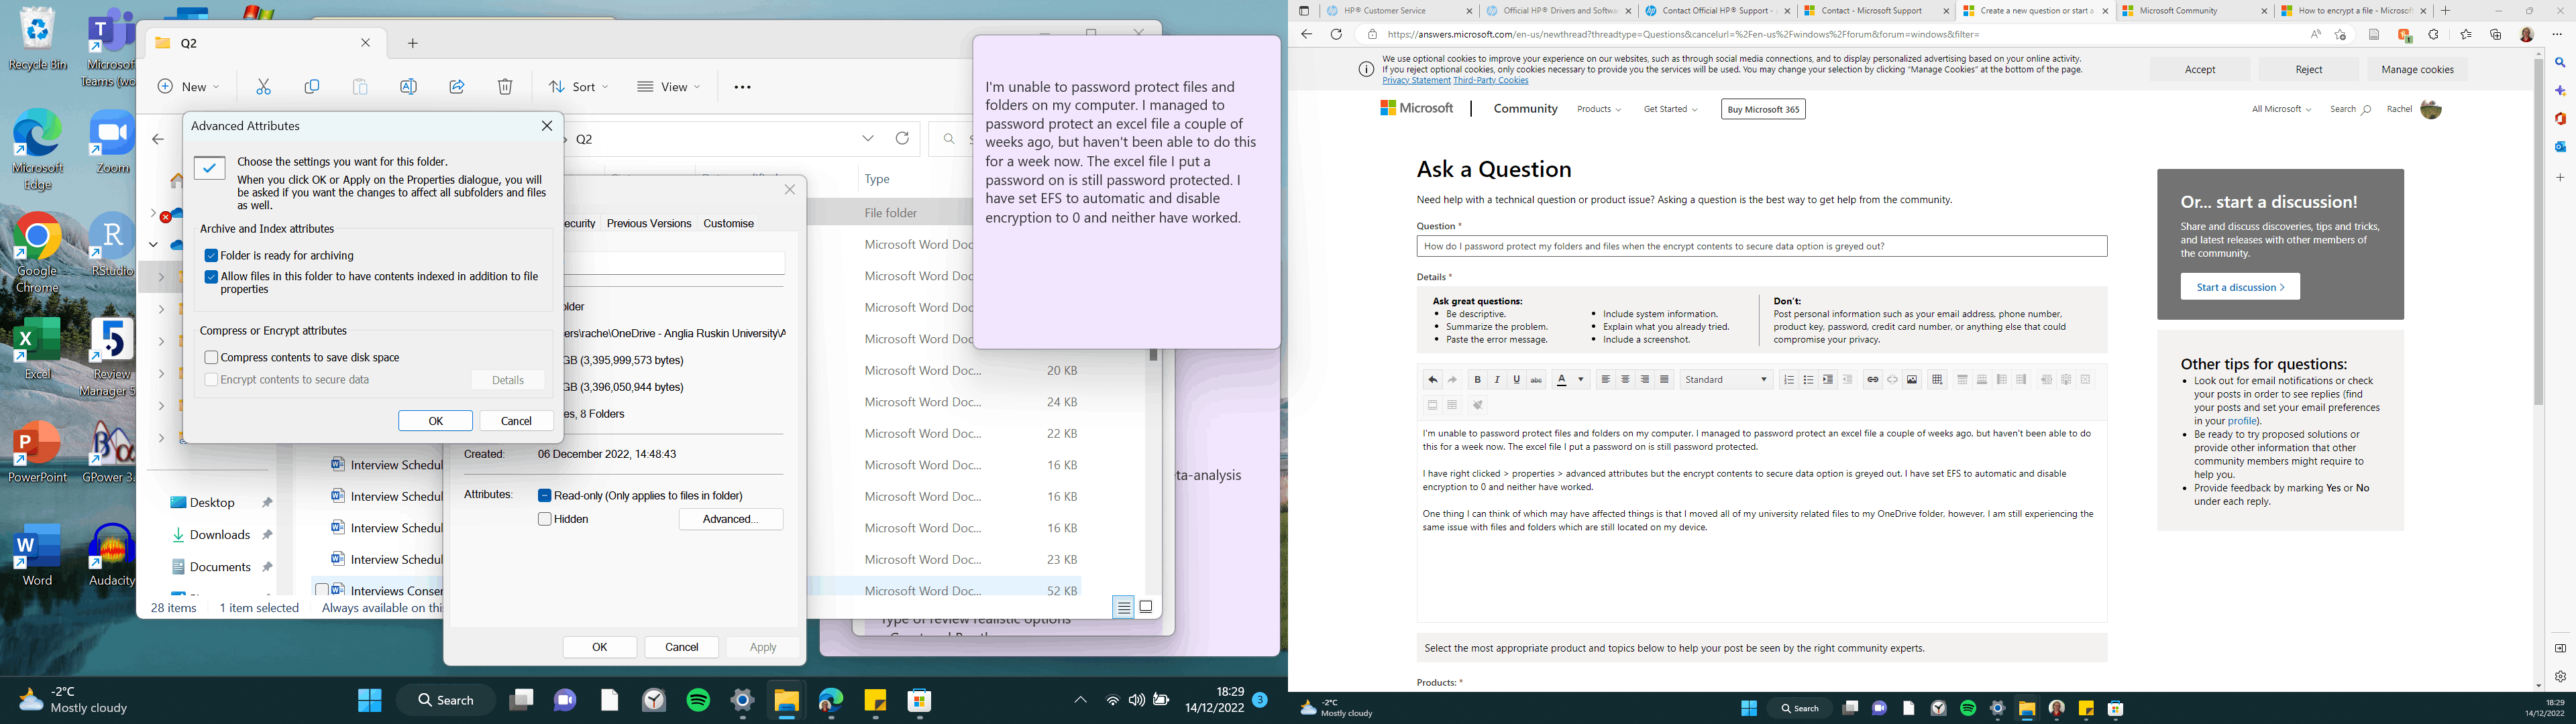
Task: Insert a hyperlink using the link icon
Action: point(1873,379)
